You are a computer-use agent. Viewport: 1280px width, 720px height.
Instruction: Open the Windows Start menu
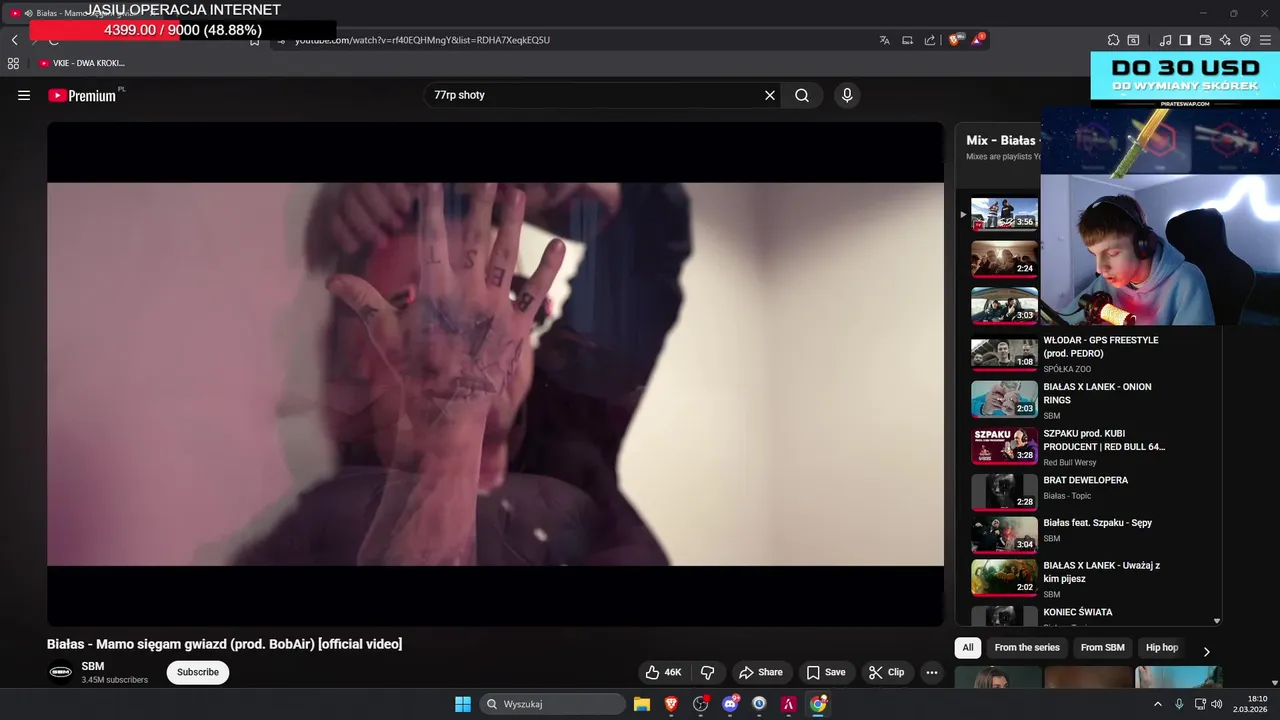[x=463, y=704]
